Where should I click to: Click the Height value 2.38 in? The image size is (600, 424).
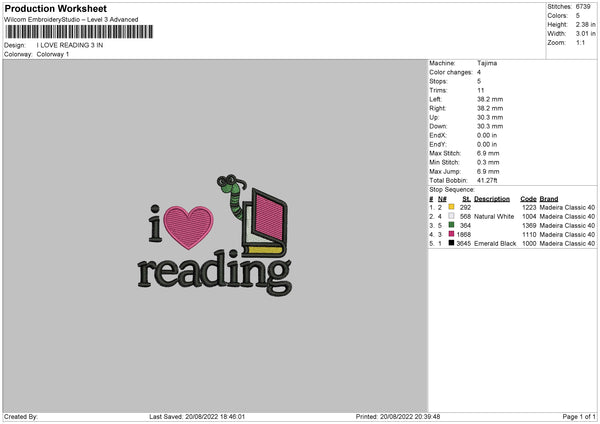click(x=585, y=24)
